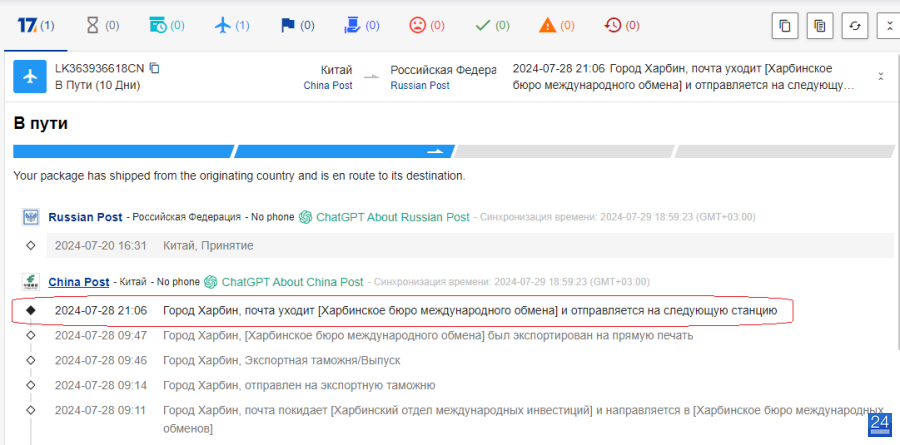Viewport: 900px width, 445px height.
Task: Select the 17 all packages tab
Action: pyautogui.click(x=36, y=26)
